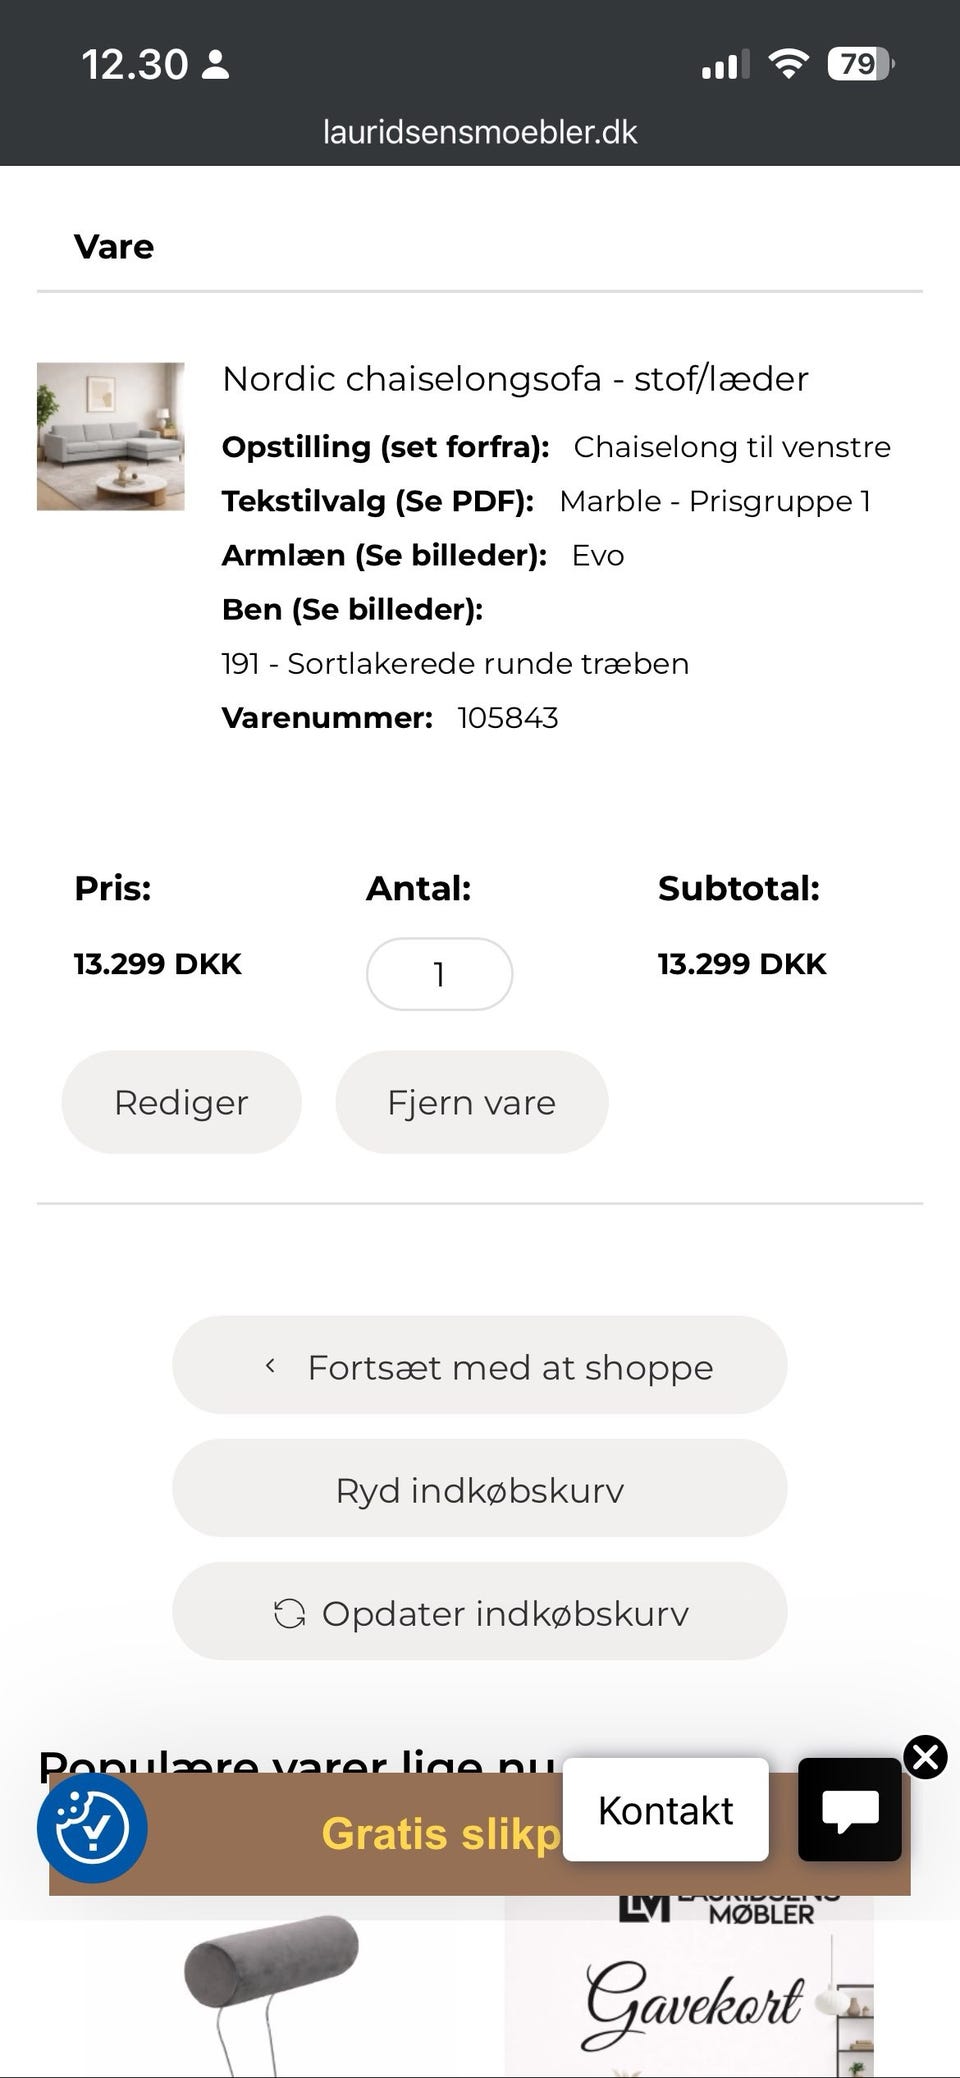The height and width of the screenshot is (2078, 960).
Task: Open the sofa product thumbnail
Action: (111, 436)
